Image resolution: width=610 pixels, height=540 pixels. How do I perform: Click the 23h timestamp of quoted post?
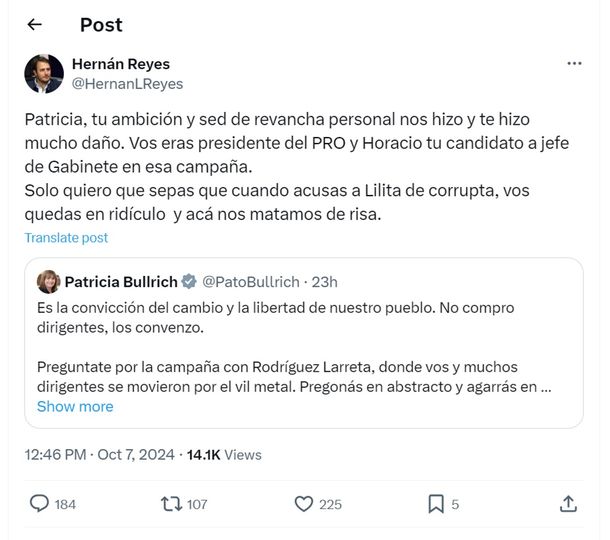pyautogui.click(x=324, y=282)
